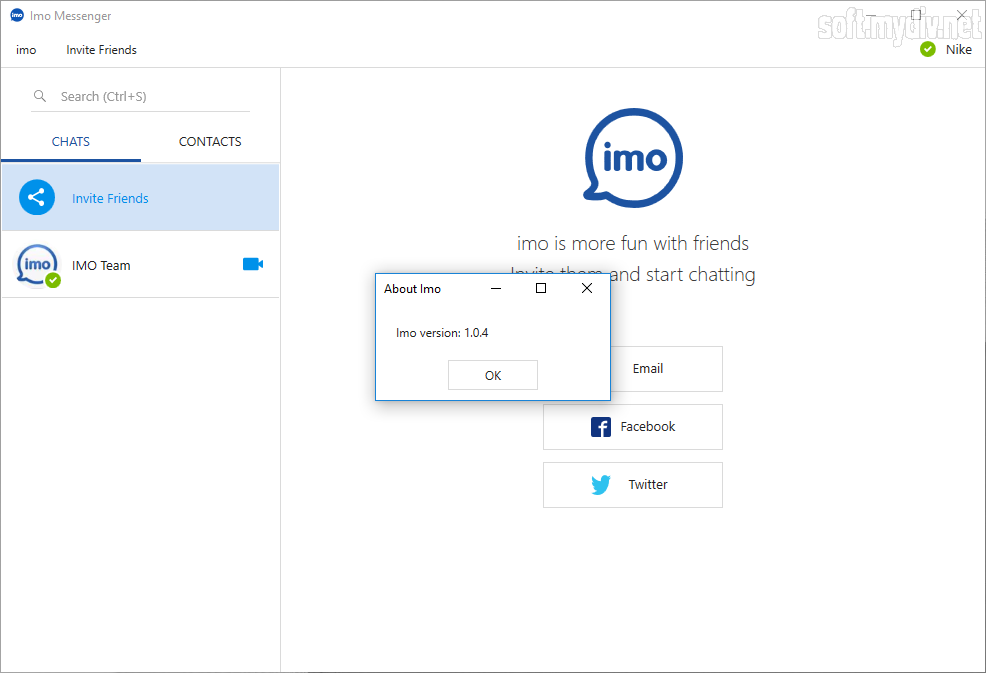The image size is (986, 673).
Task: Invite friends via Email button
Action: tap(667, 369)
